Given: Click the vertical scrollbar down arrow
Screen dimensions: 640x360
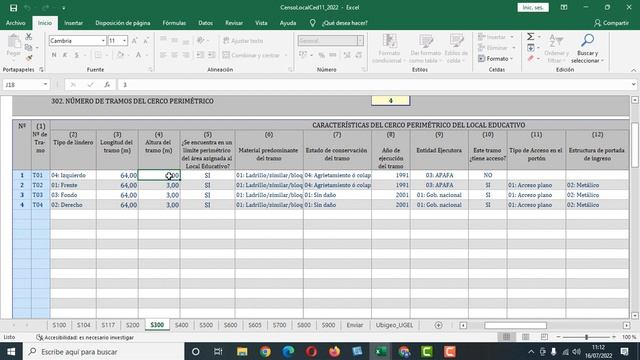Looking at the screenshot, I should (635, 316).
